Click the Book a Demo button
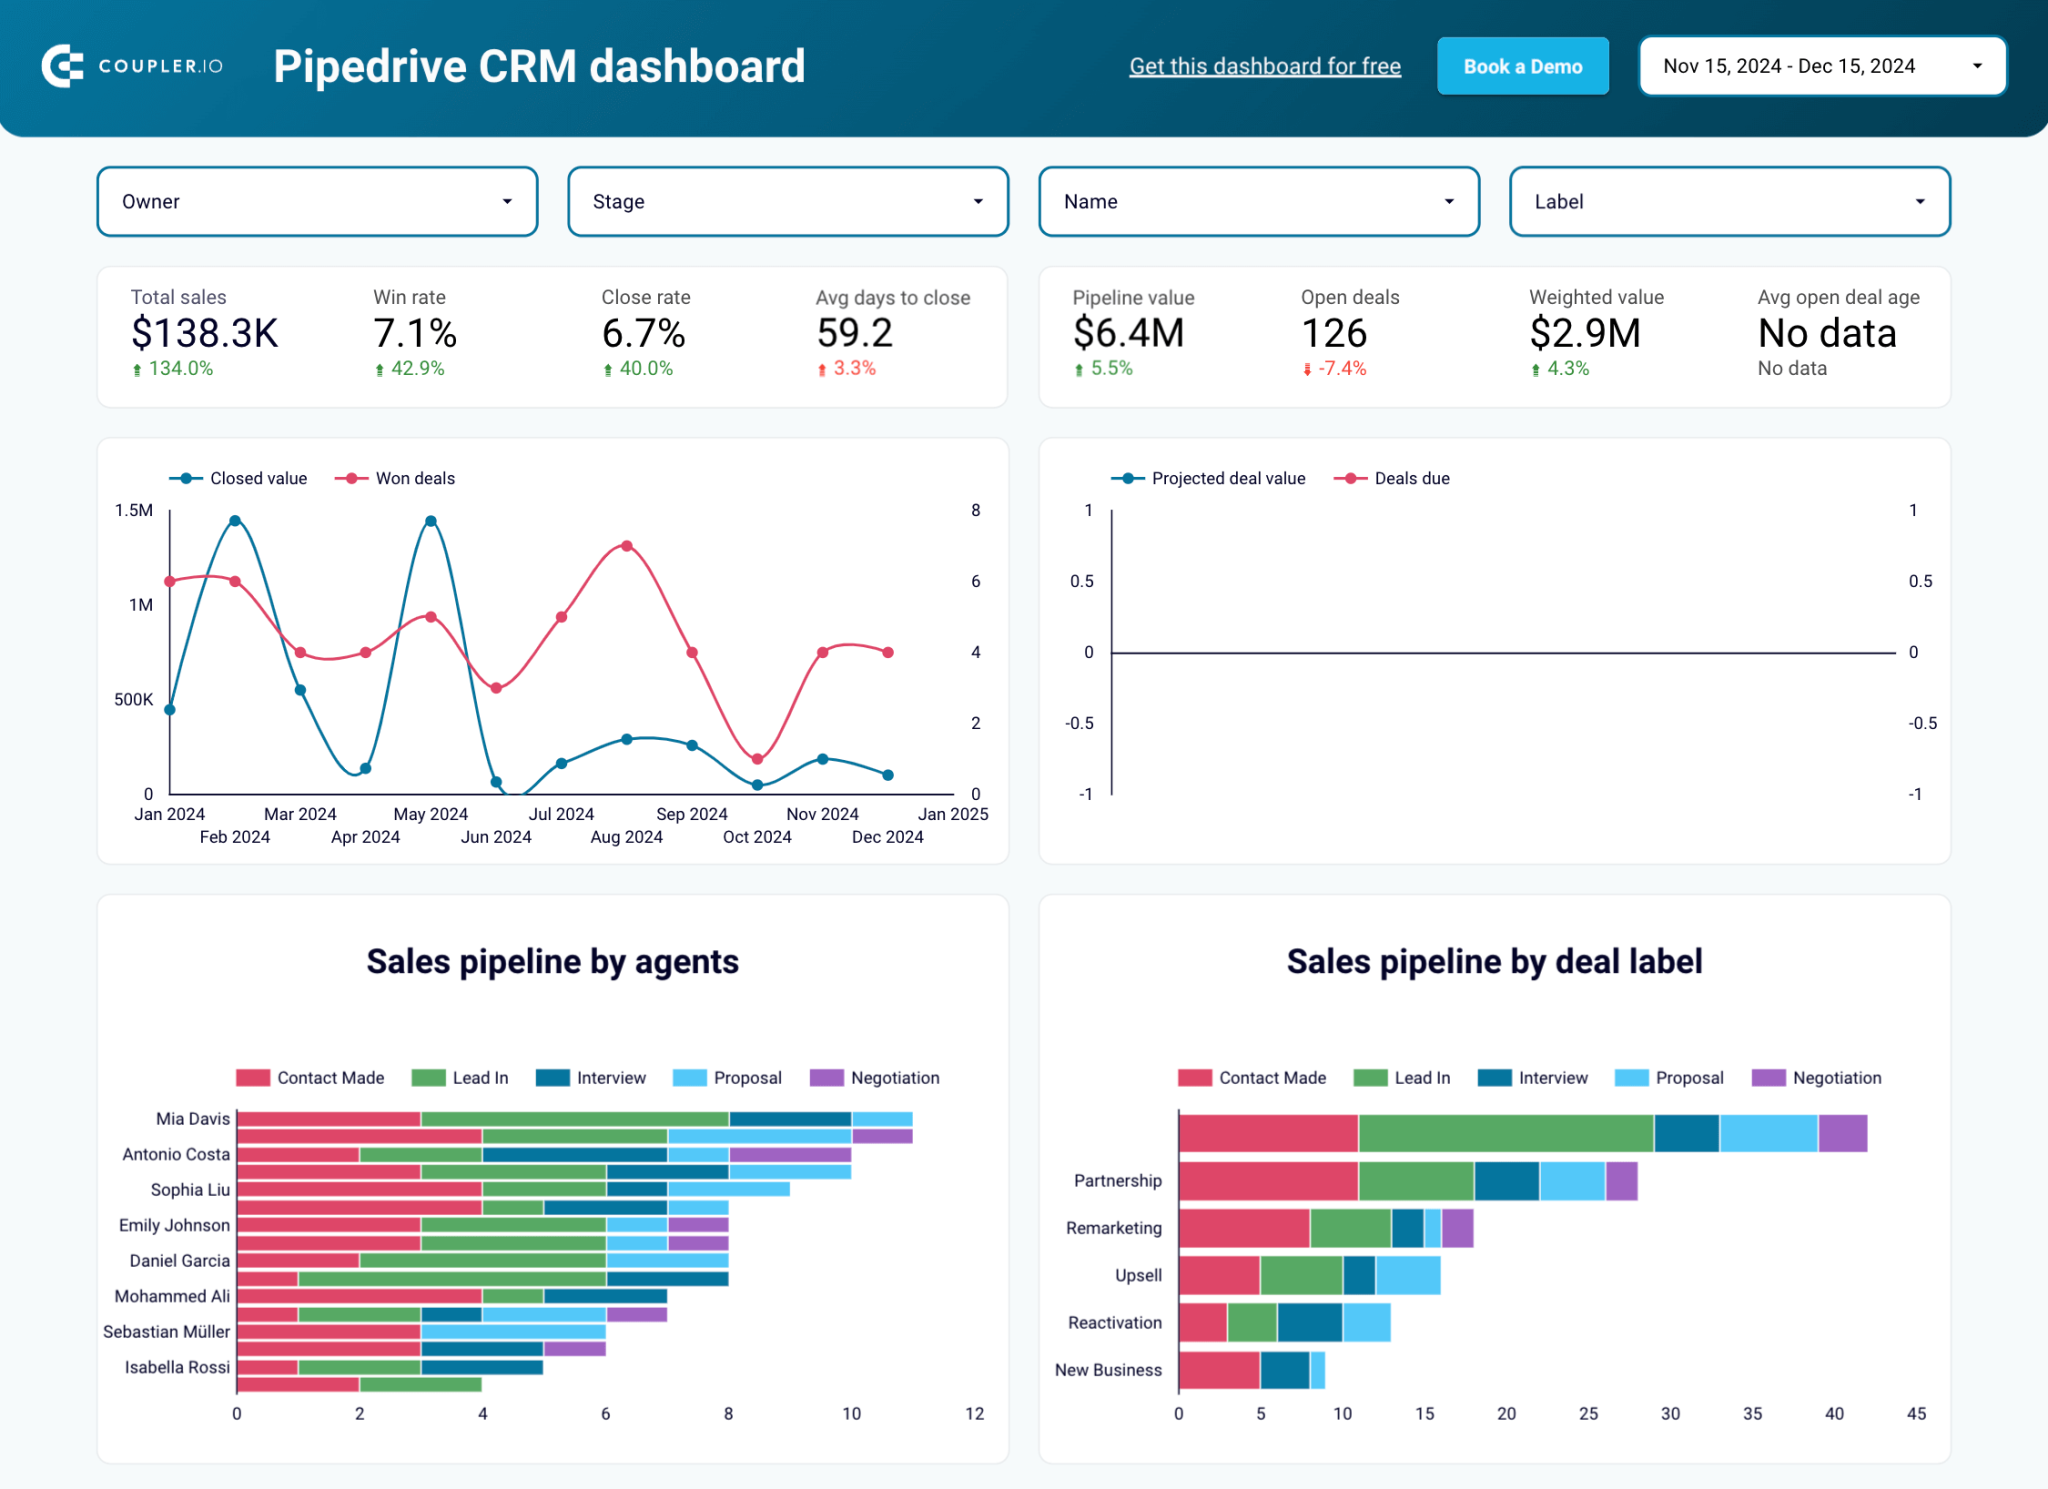The image size is (2048, 1489). (1522, 65)
